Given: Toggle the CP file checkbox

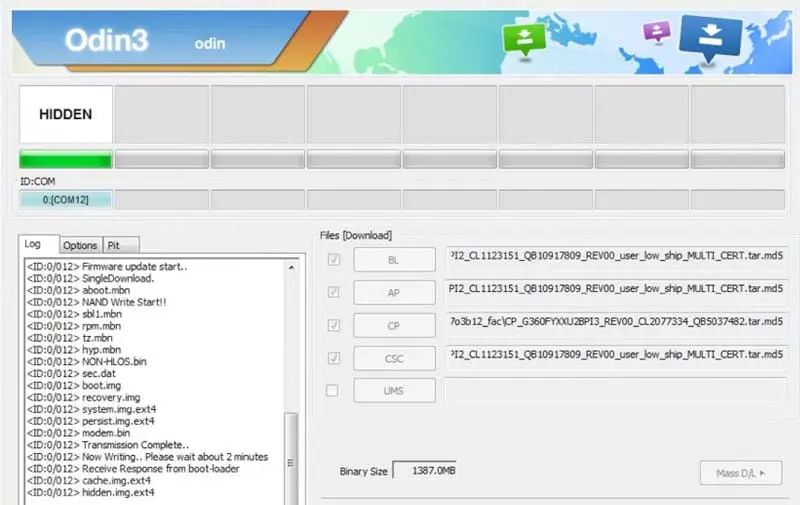Looking at the screenshot, I should click(334, 325).
